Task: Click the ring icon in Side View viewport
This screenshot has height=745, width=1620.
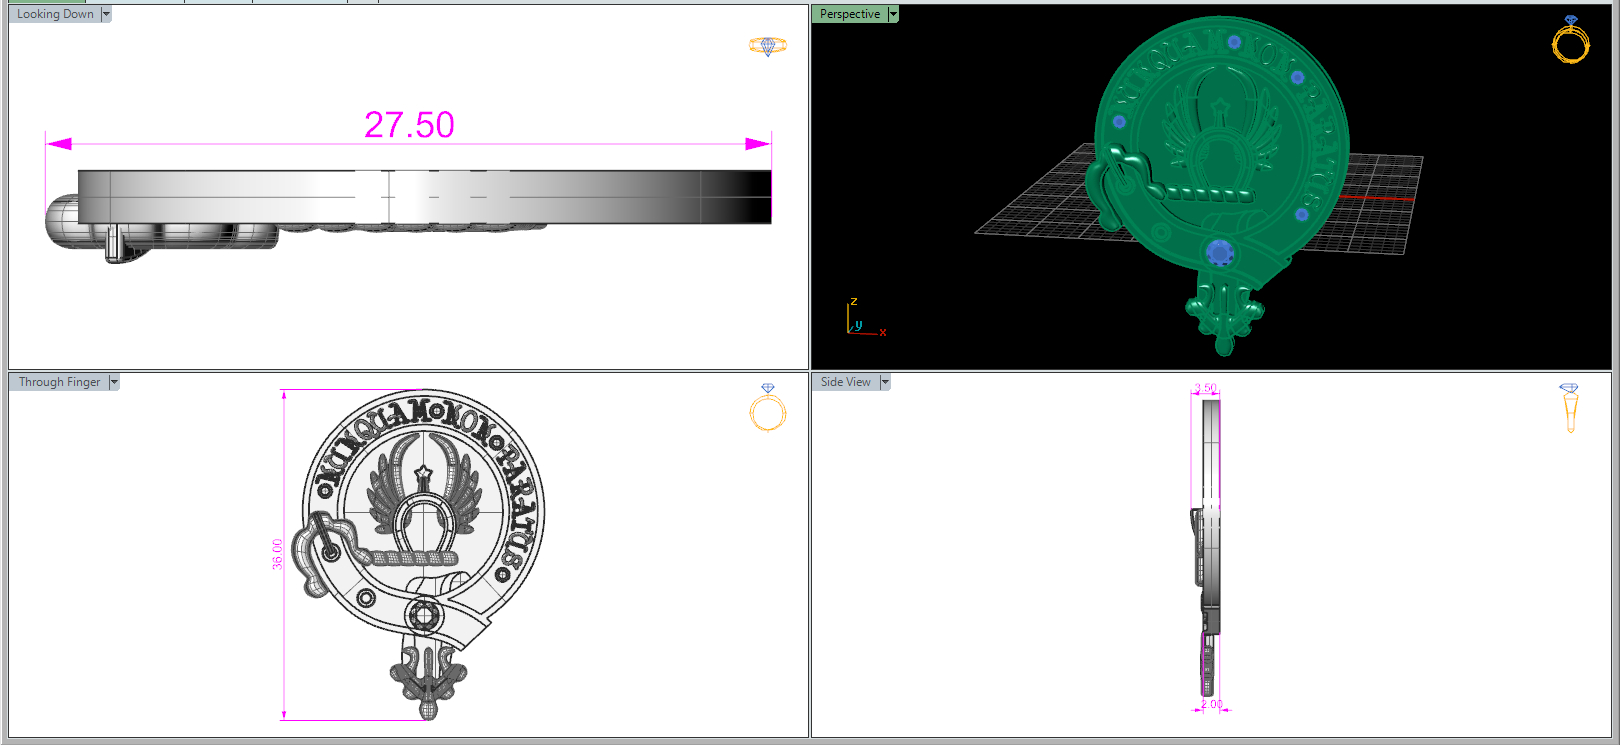Action: click(1570, 408)
